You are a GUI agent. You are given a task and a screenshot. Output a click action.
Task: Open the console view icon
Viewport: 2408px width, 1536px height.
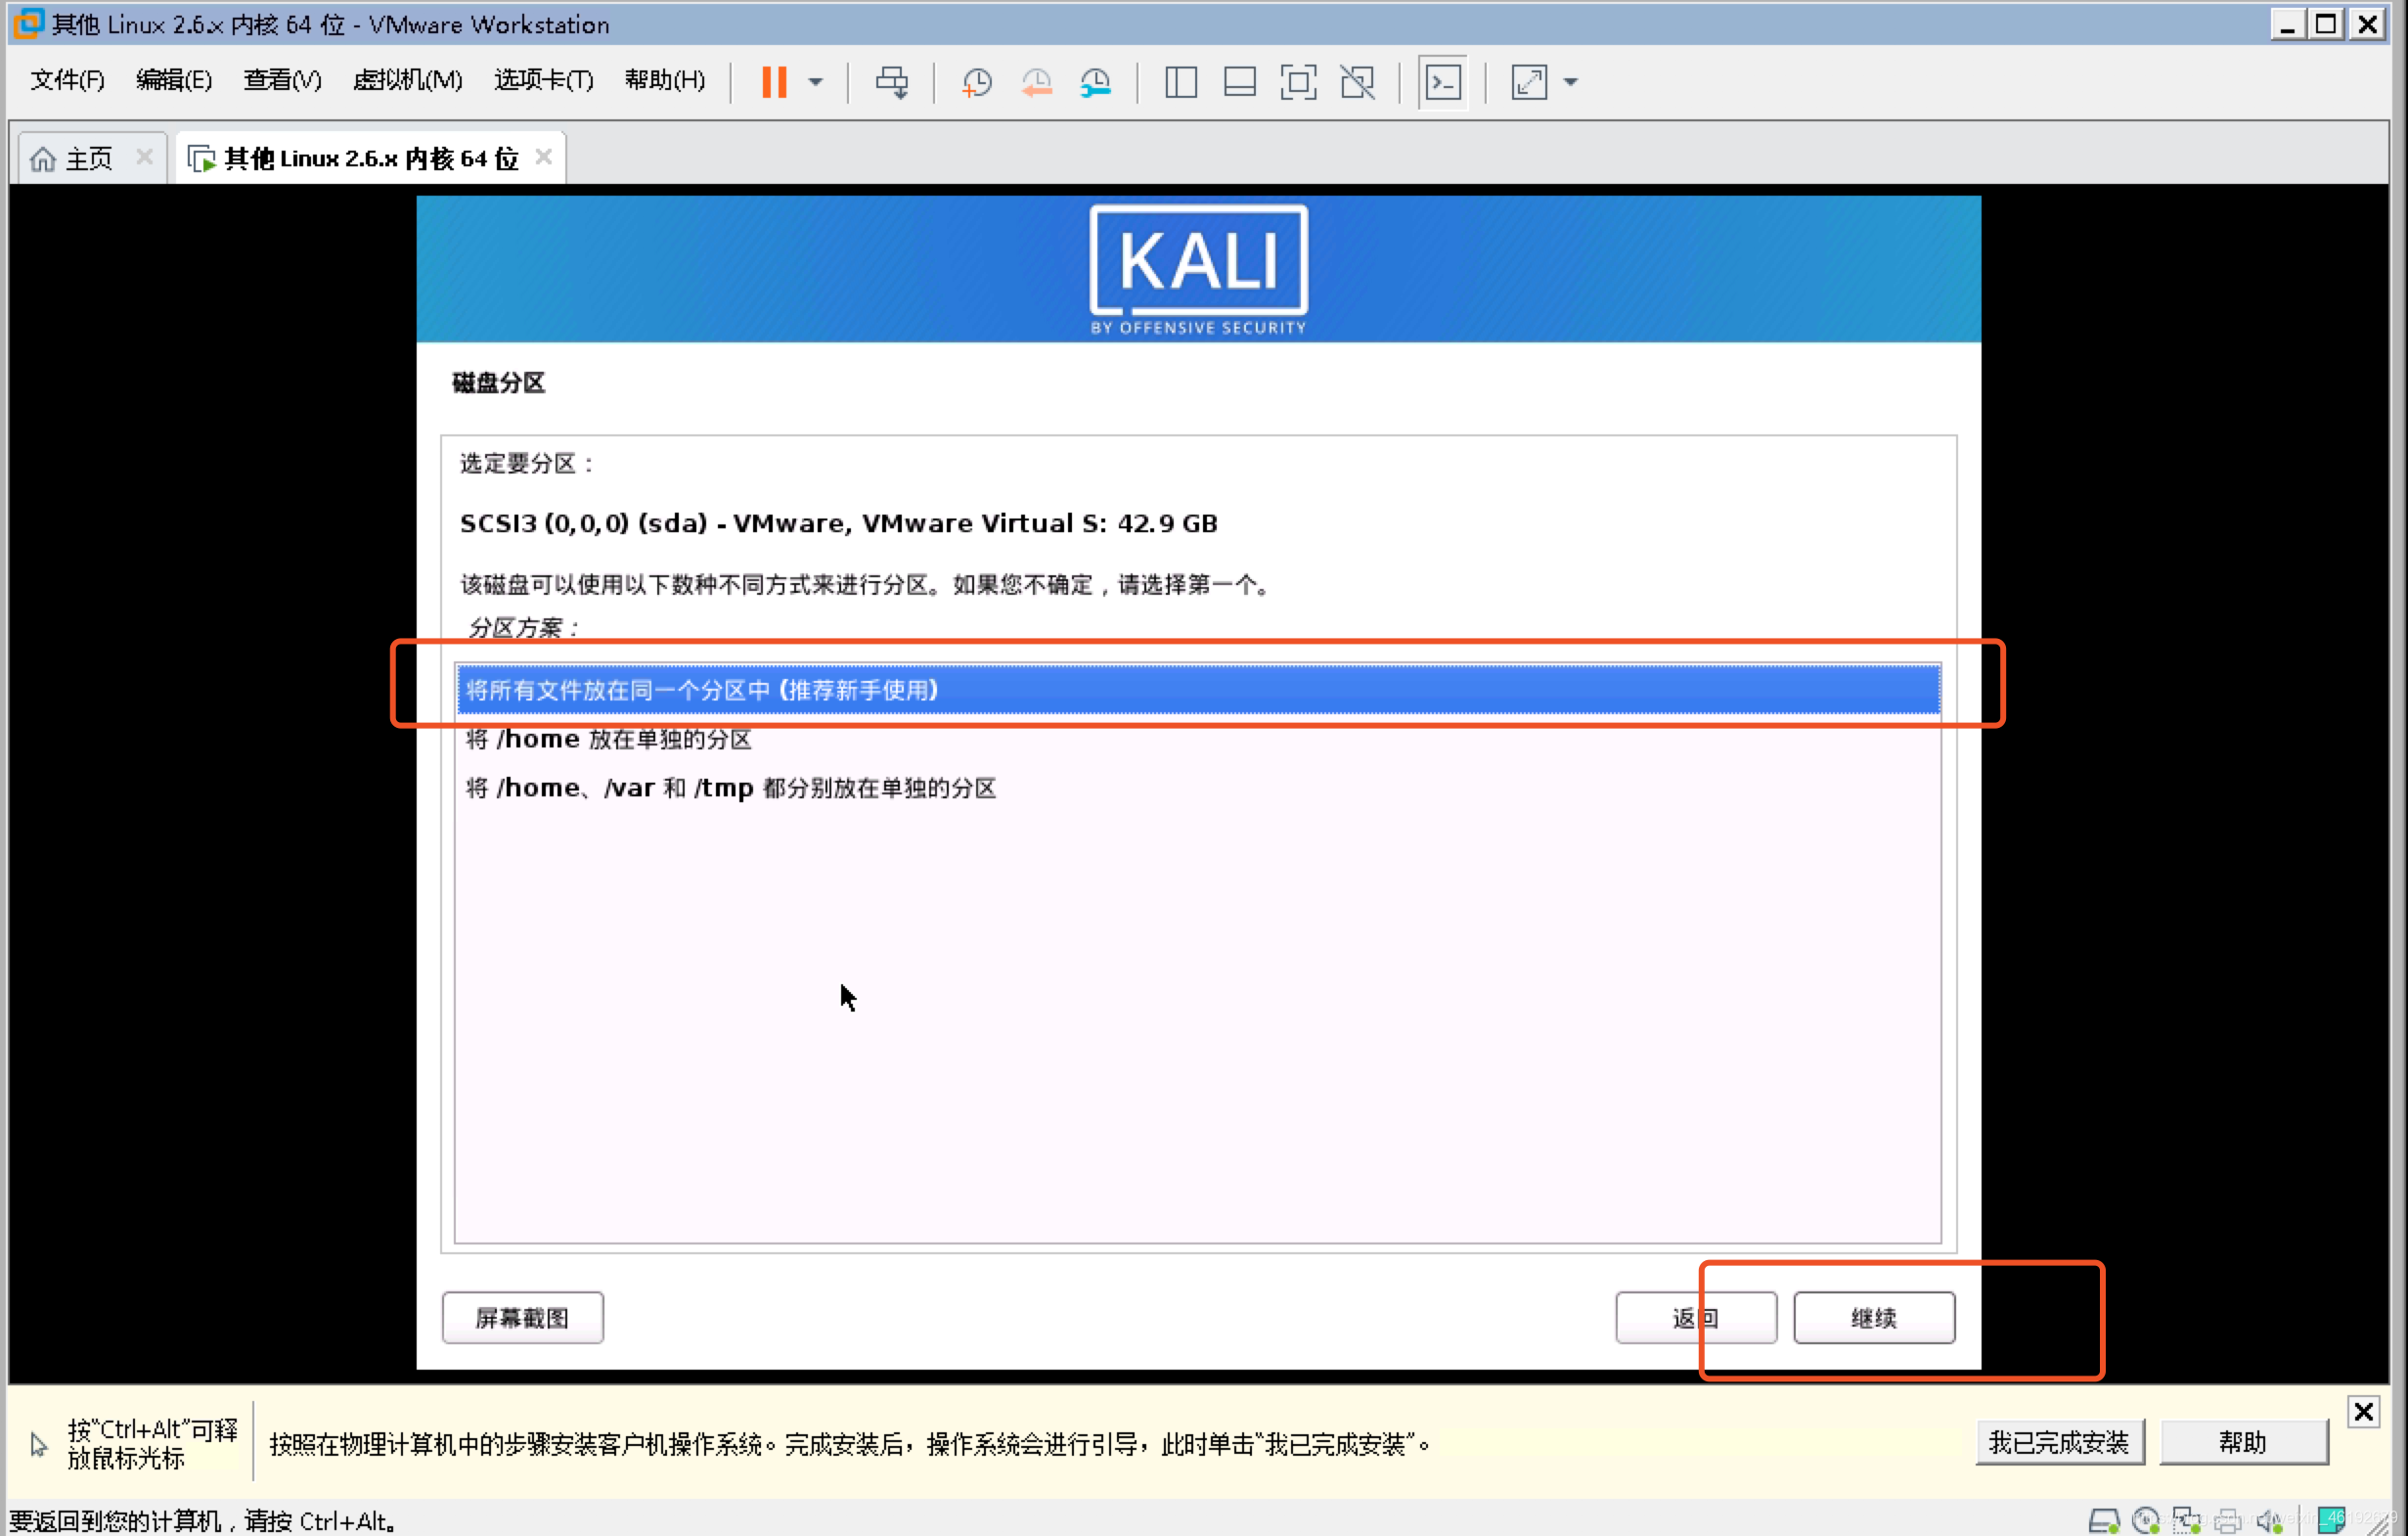1442,82
